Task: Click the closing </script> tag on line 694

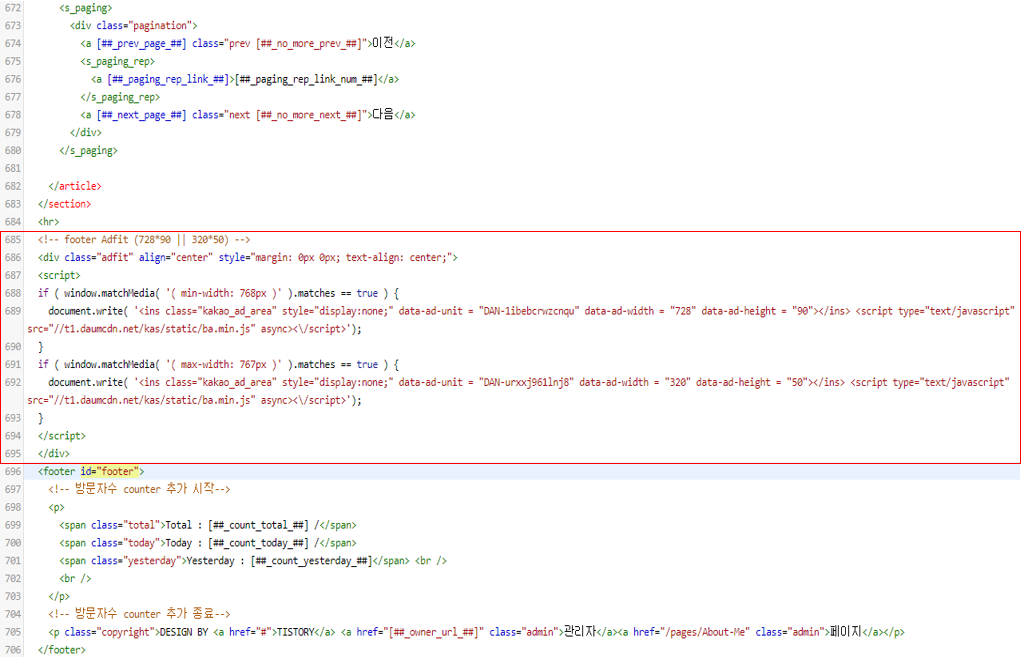Action: (62, 436)
